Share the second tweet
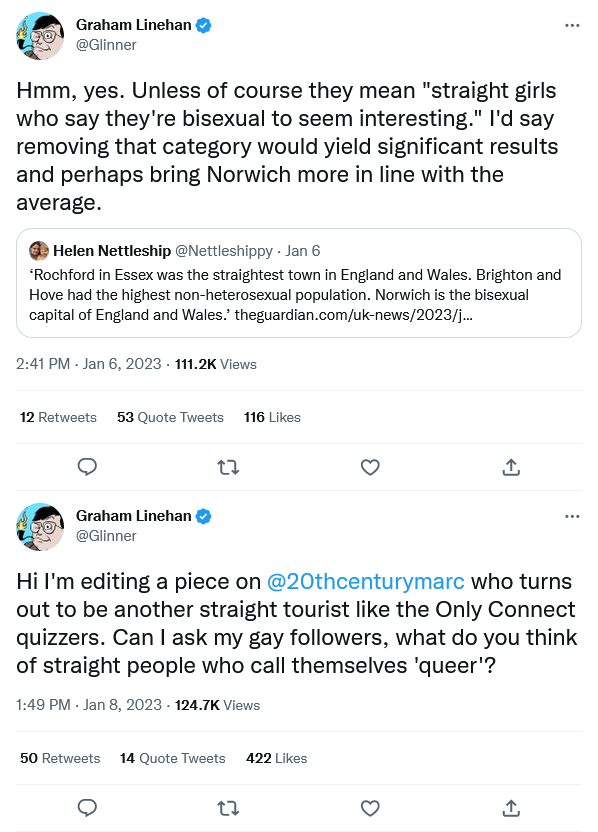The width and height of the screenshot is (598, 832). click(x=511, y=808)
